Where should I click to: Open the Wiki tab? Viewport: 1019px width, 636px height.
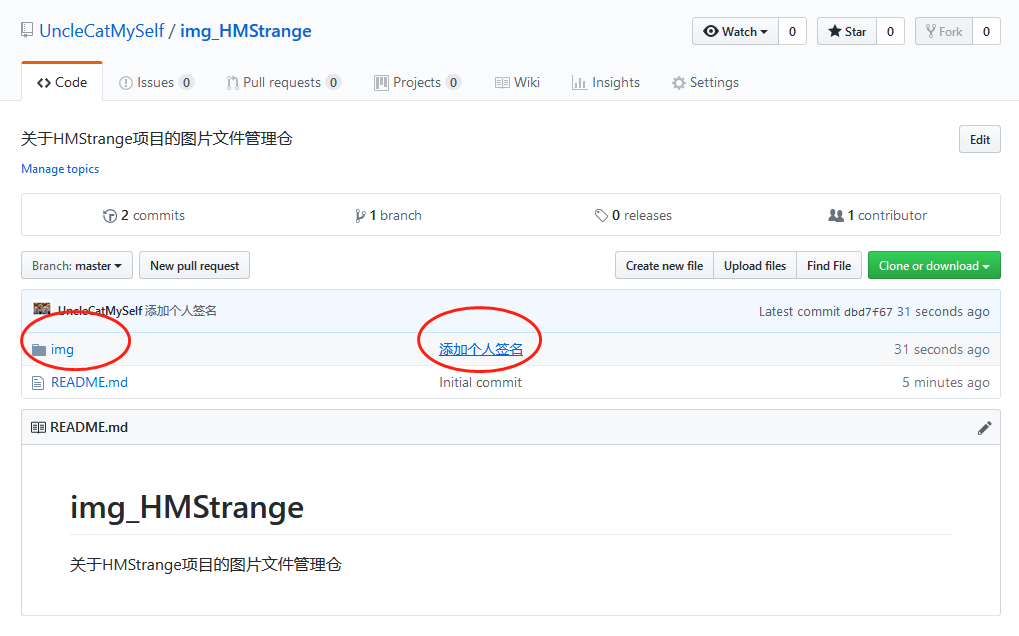point(517,83)
